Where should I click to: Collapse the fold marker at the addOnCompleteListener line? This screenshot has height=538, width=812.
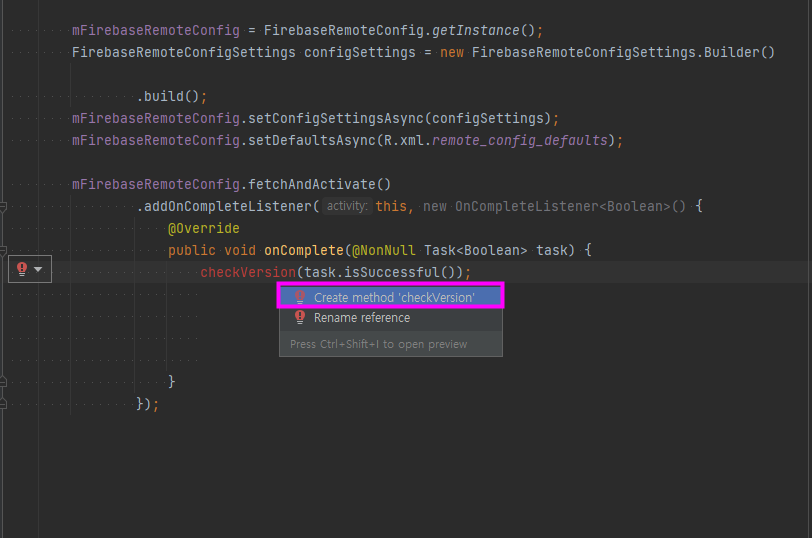click(3, 207)
